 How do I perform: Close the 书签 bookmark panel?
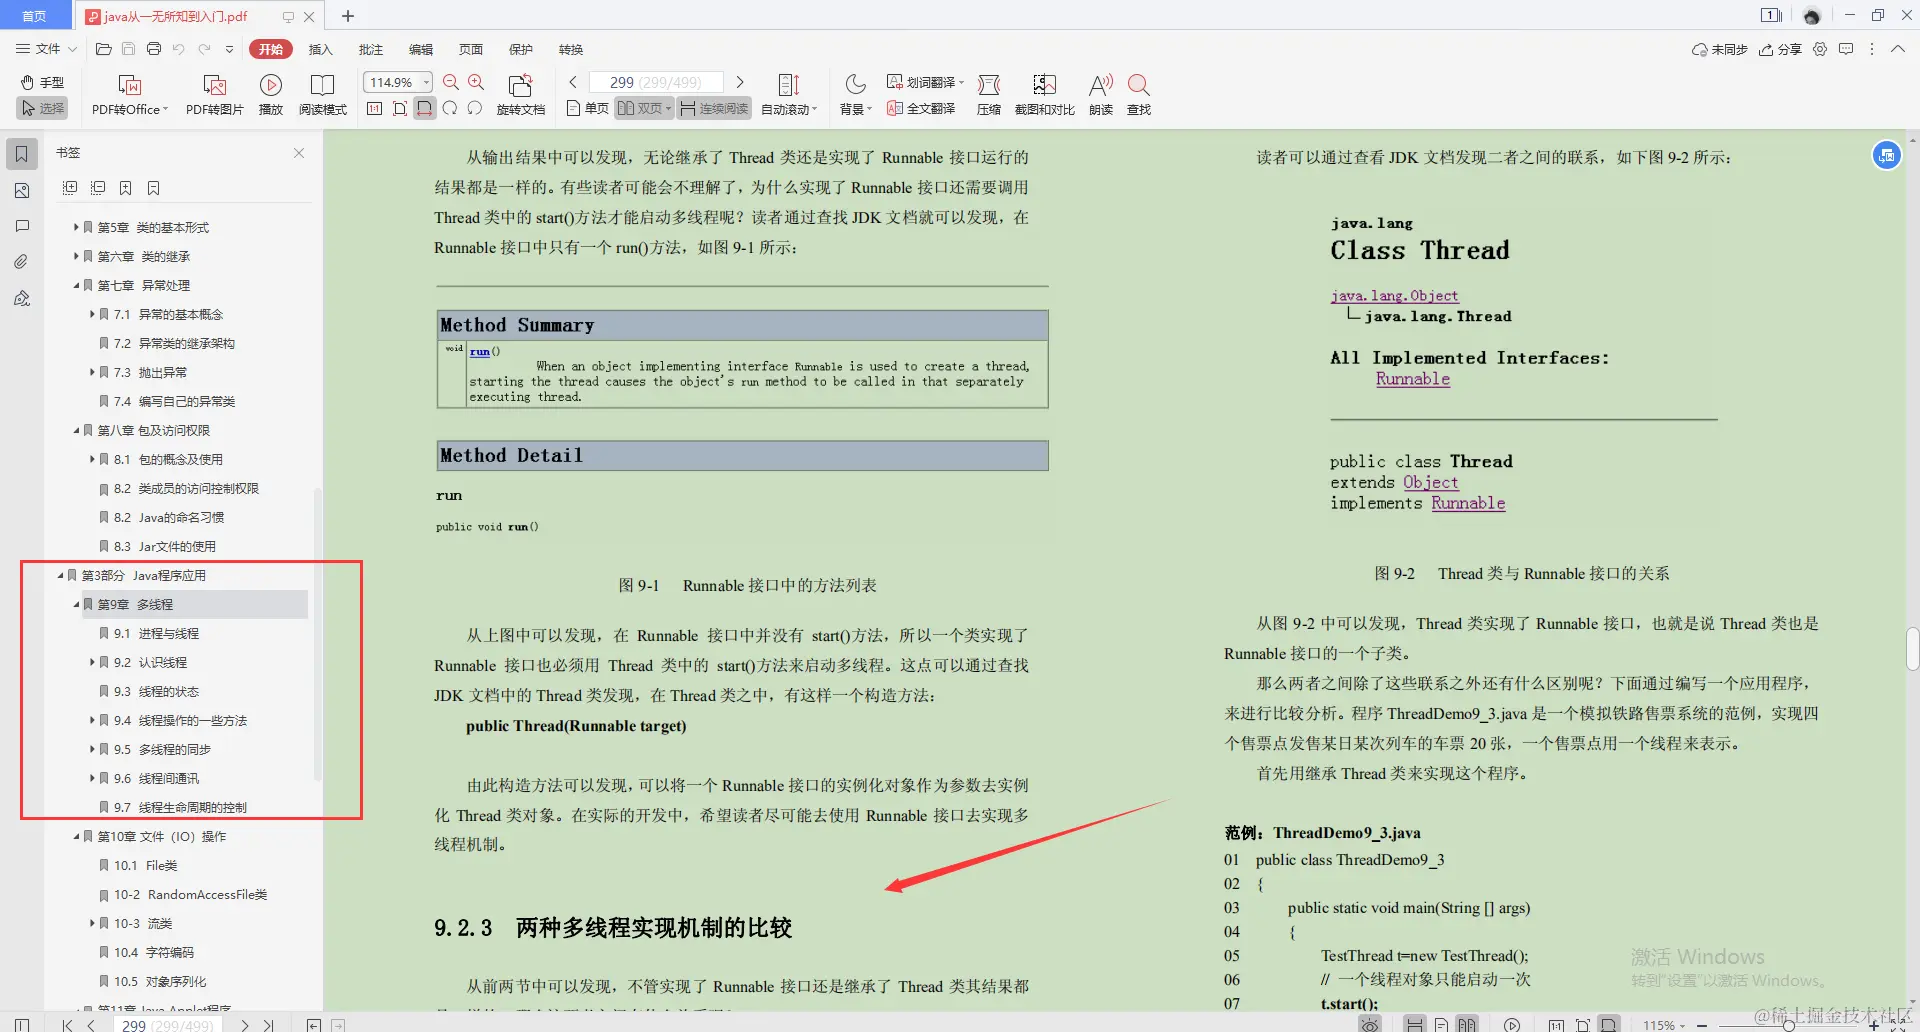click(299, 153)
